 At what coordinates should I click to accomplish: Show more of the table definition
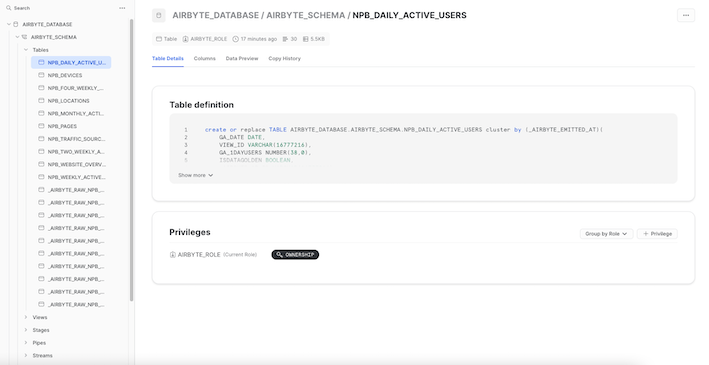coord(195,175)
